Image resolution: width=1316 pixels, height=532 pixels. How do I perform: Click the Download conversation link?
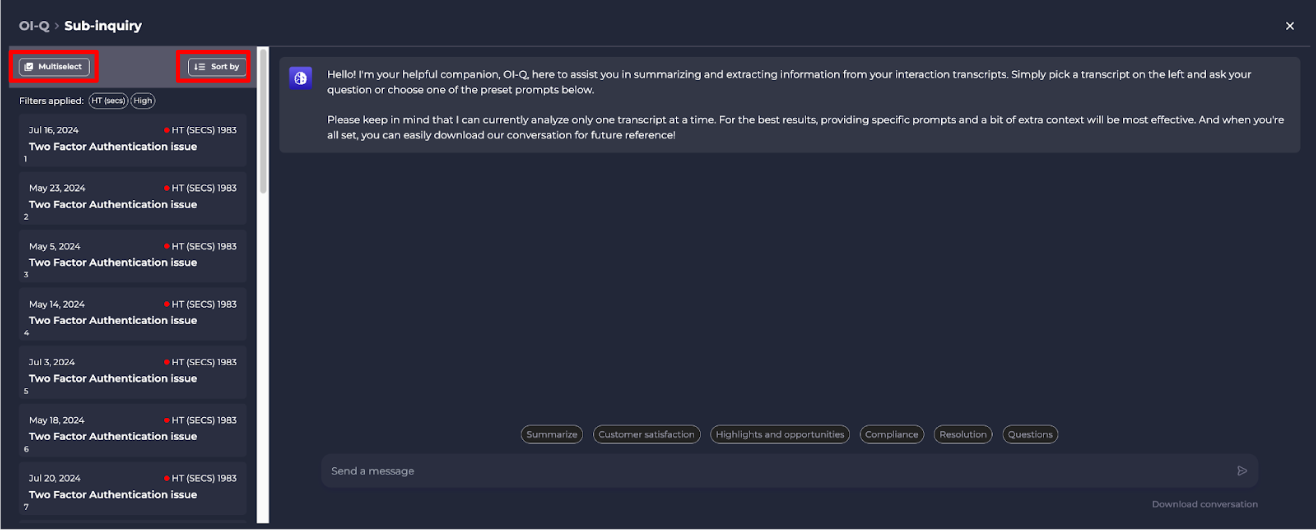(1204, 505)
